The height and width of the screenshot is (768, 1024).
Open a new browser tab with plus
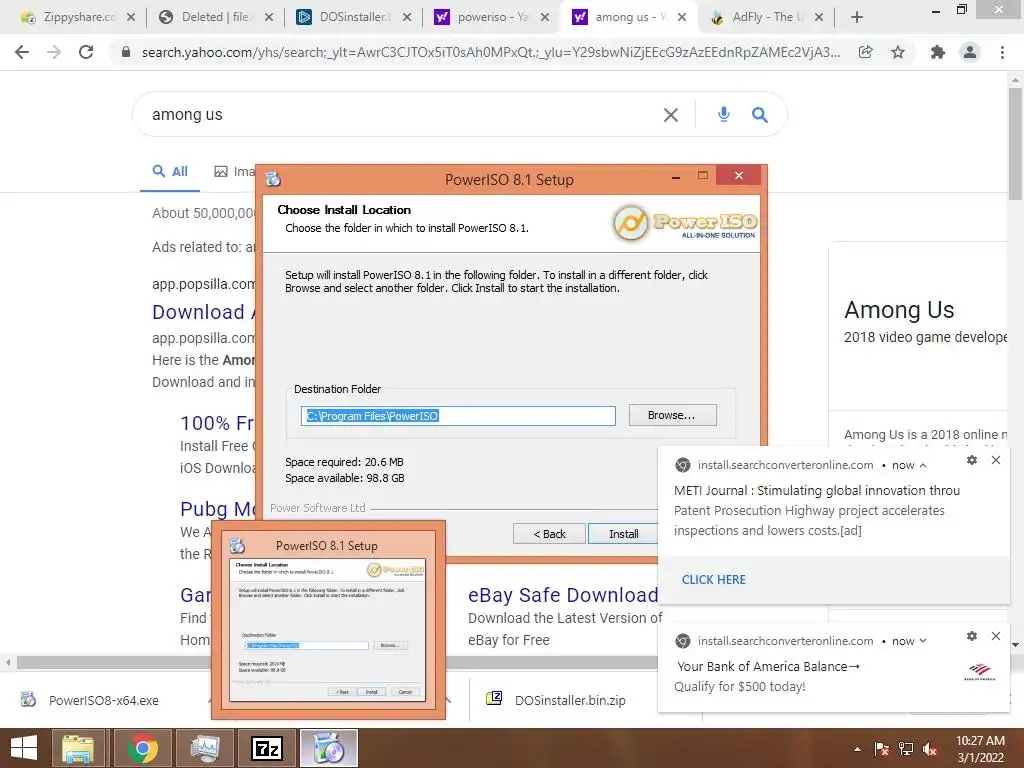857,17
